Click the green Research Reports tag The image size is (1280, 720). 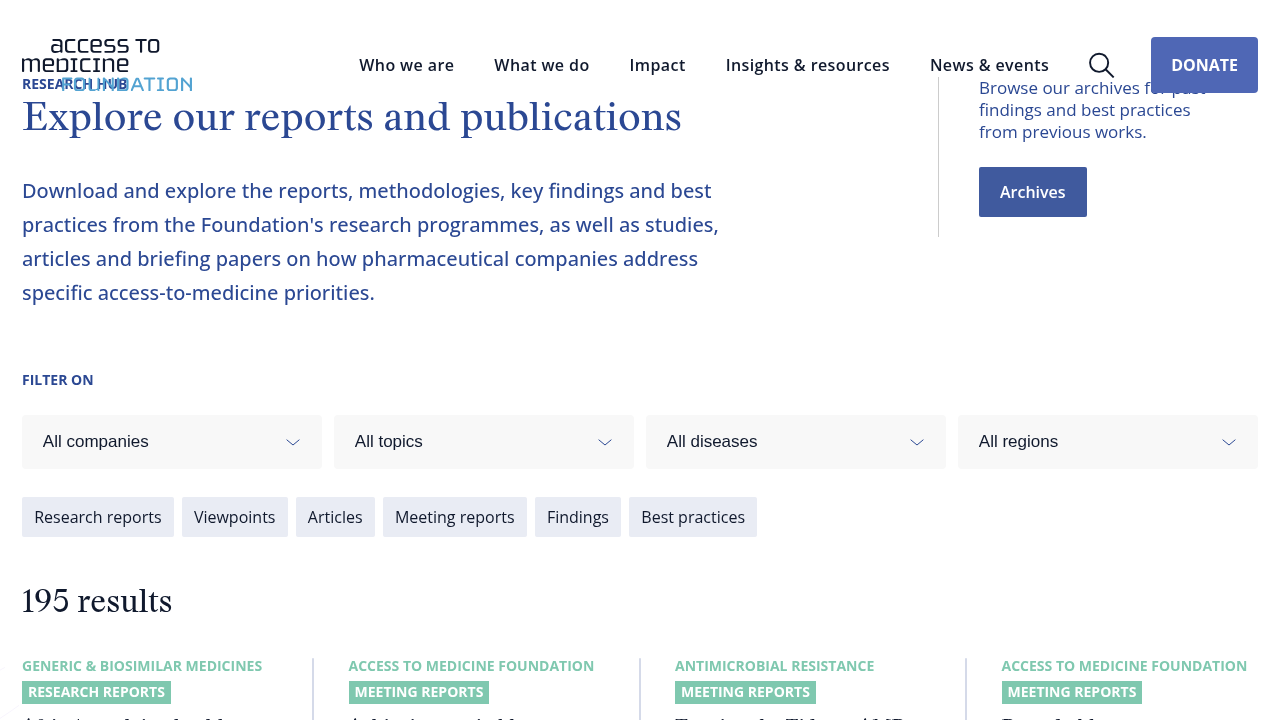[x=97, y=692]
